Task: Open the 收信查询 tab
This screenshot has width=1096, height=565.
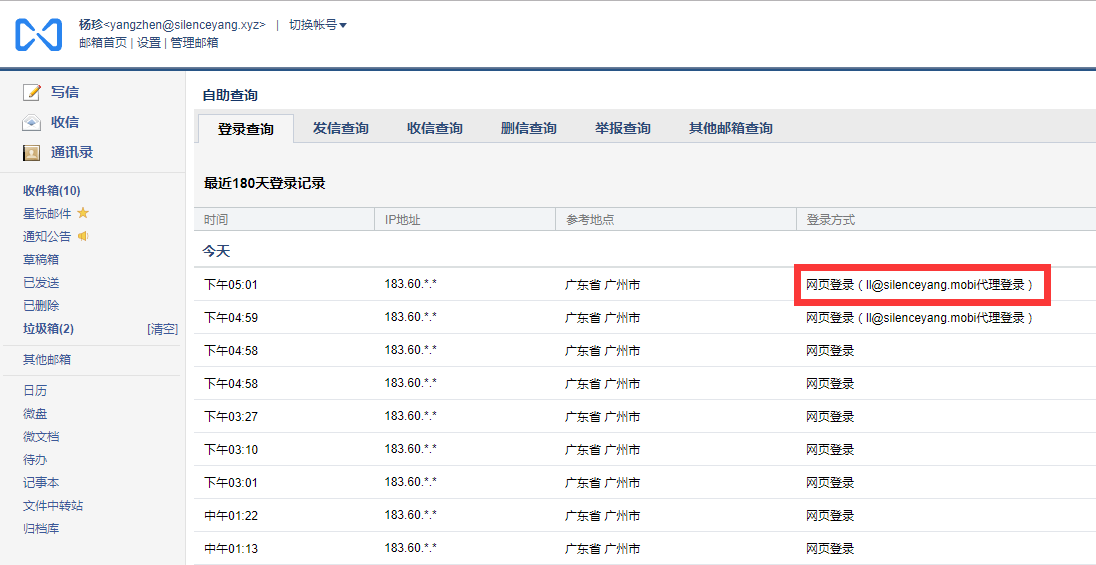Action: pyautogui.click(x=434, y=128)
